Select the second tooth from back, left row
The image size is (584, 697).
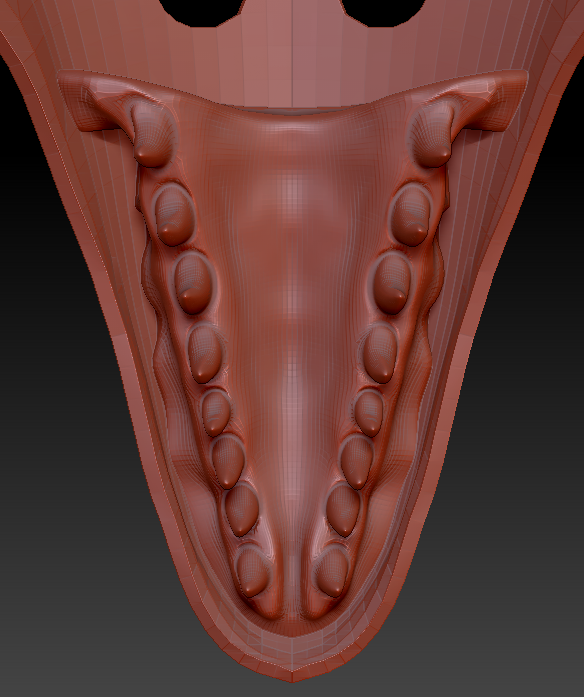click(174, 215)
